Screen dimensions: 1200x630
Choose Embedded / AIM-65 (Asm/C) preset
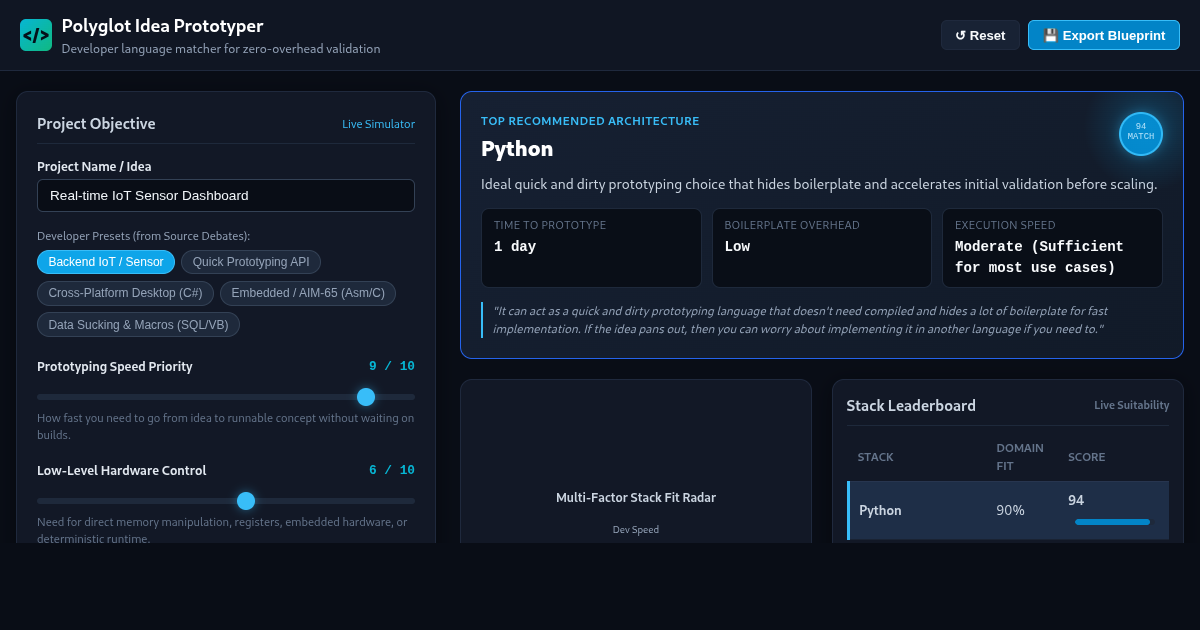pyautogui.click(x=308, y=293)
